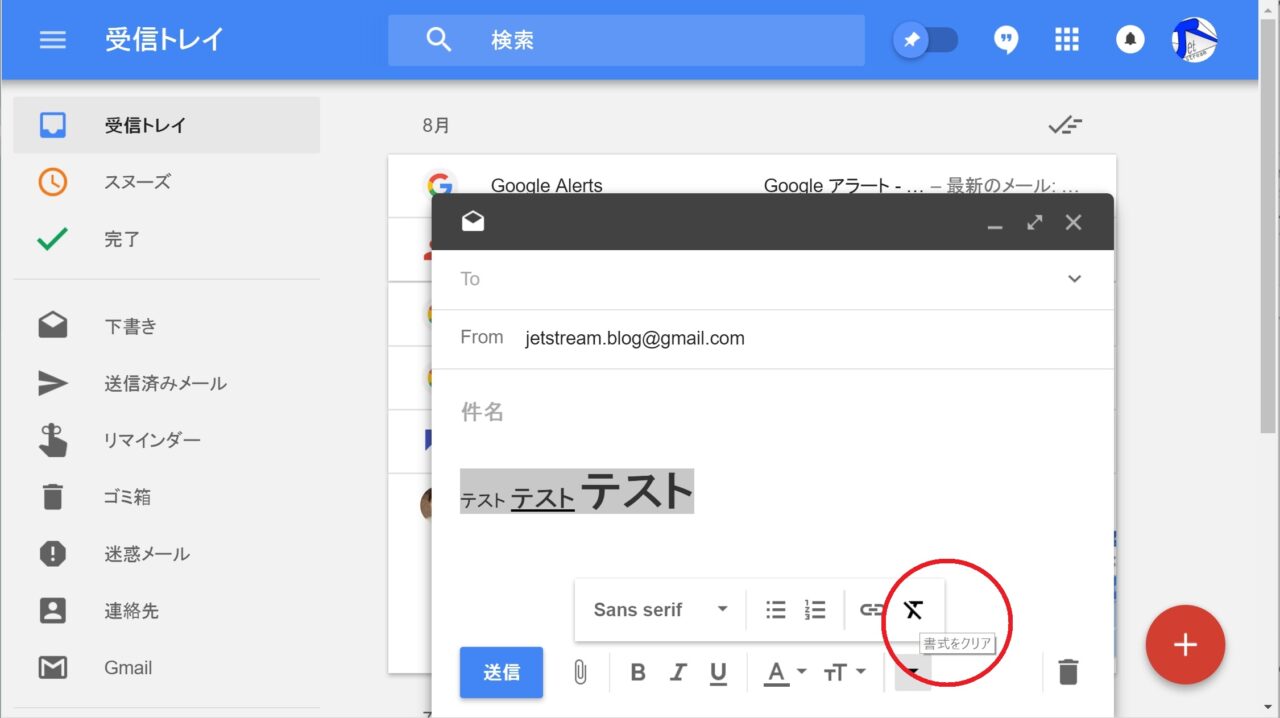The image size is (1280, 718).
Task: Open the text size dropdown
Action: [x=844, y=673]
